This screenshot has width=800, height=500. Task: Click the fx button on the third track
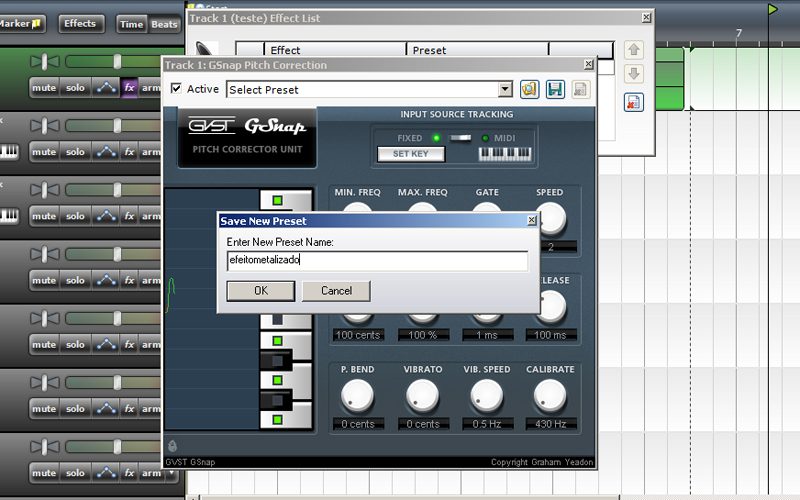(x=130, y=216)
